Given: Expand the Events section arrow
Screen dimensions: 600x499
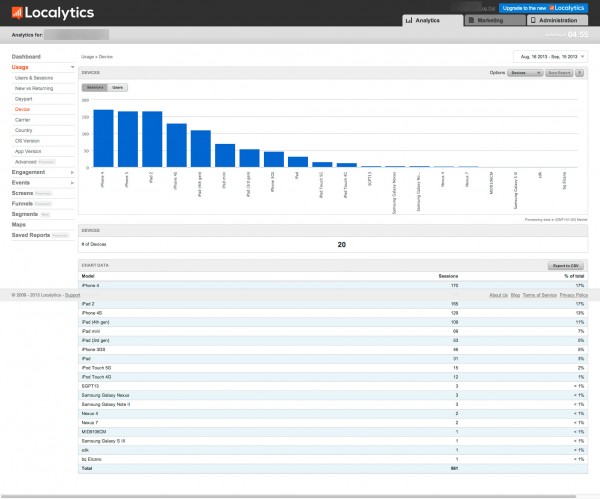Looking at the screenshot, I should tap(72, 183).
